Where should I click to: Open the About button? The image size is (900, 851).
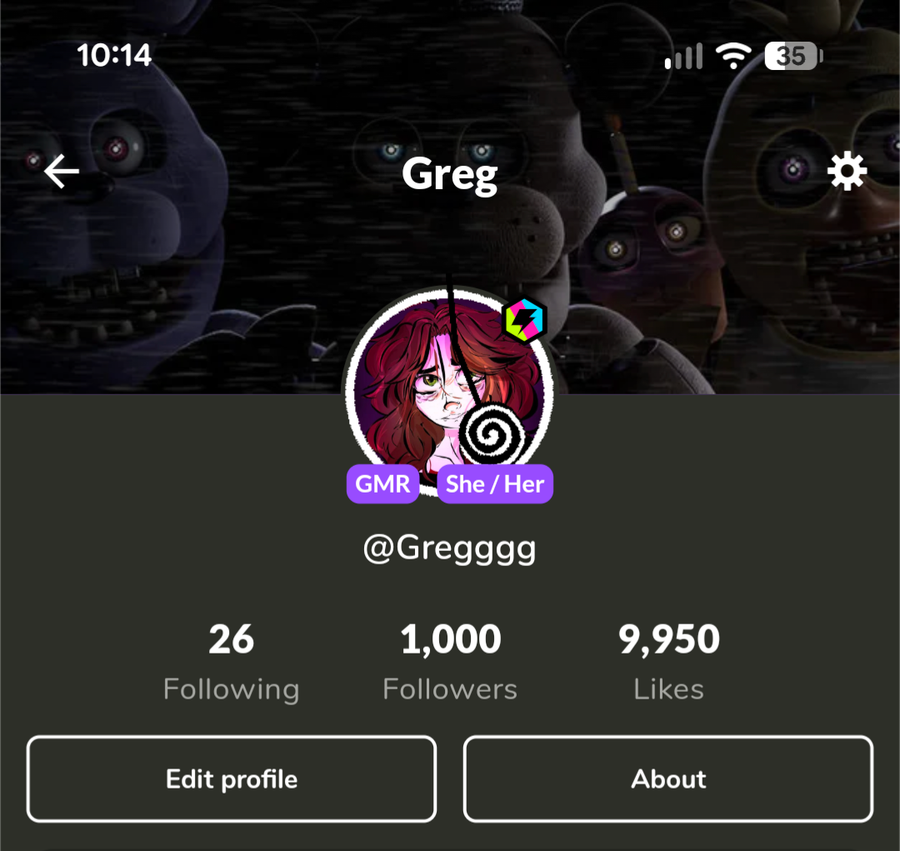tap(668, 779)
